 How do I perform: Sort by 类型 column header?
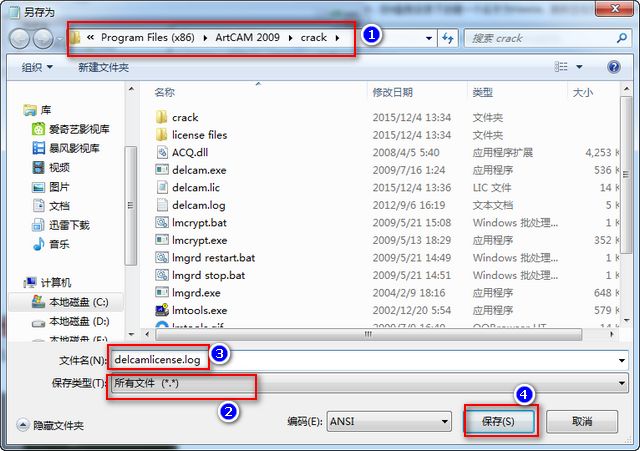click(x=482, y=92)
